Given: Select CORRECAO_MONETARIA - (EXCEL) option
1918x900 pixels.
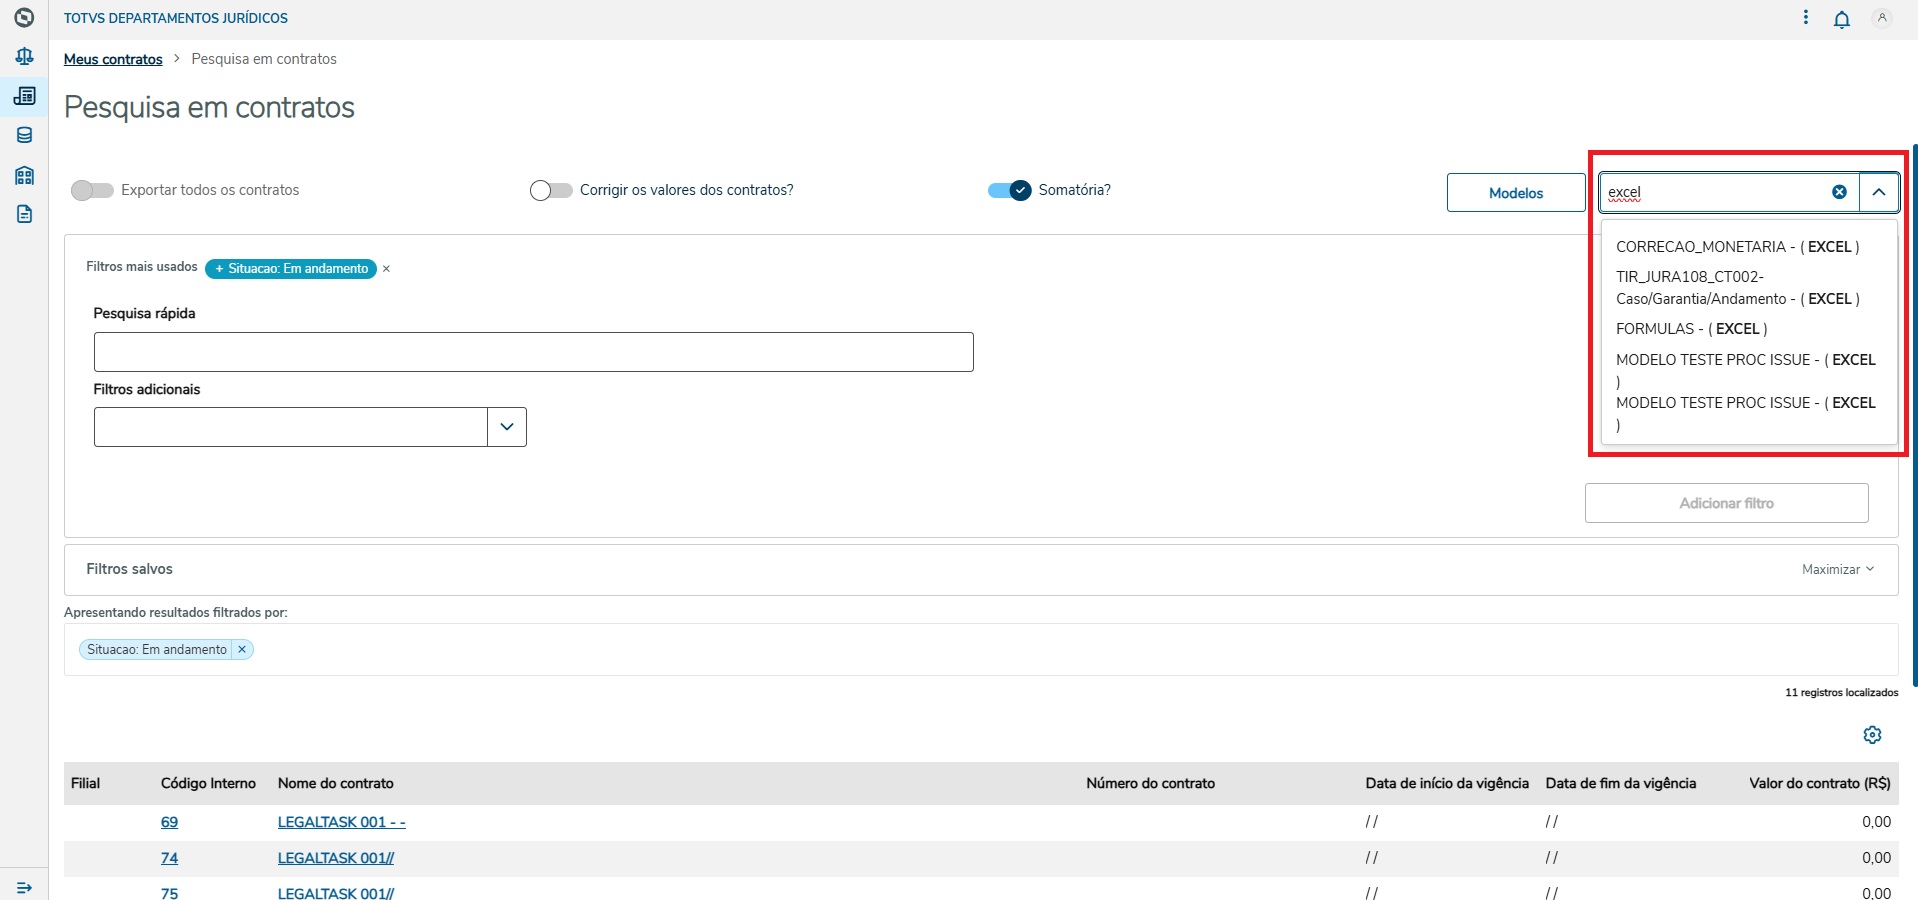Looking at the screenshot, I should pos(1738,247).
